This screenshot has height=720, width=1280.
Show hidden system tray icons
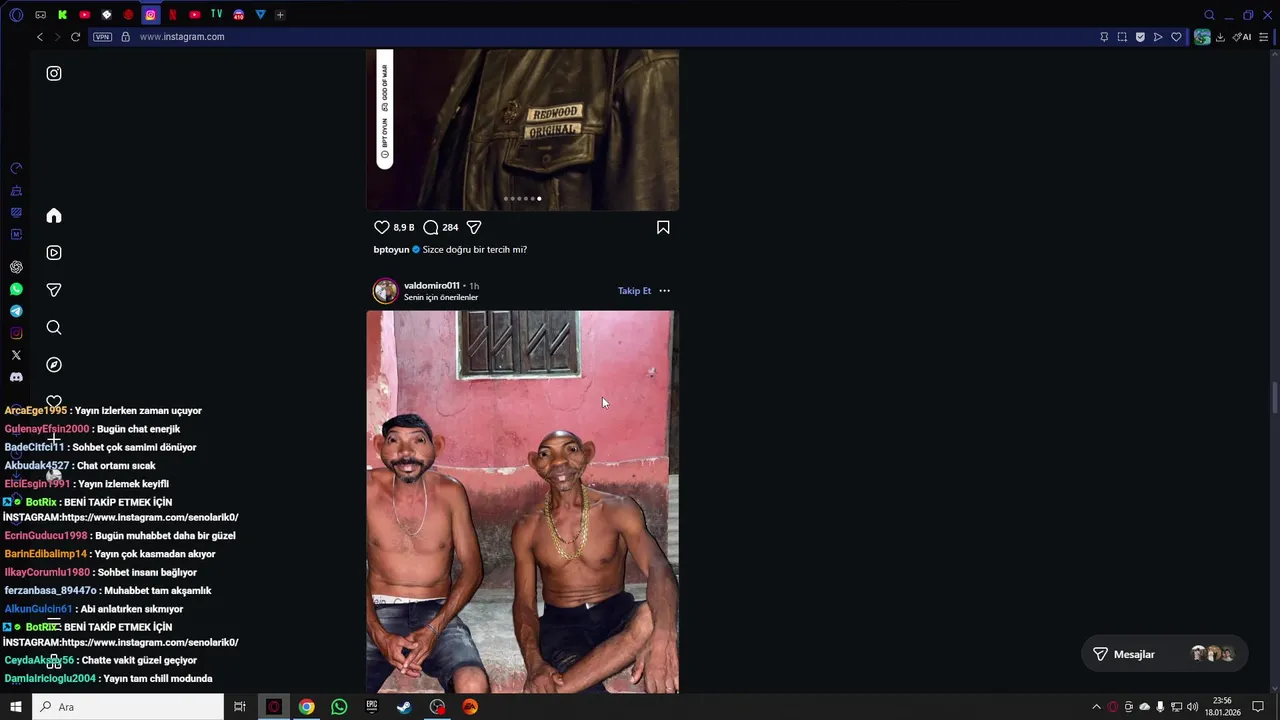(x=1096, y=707)
